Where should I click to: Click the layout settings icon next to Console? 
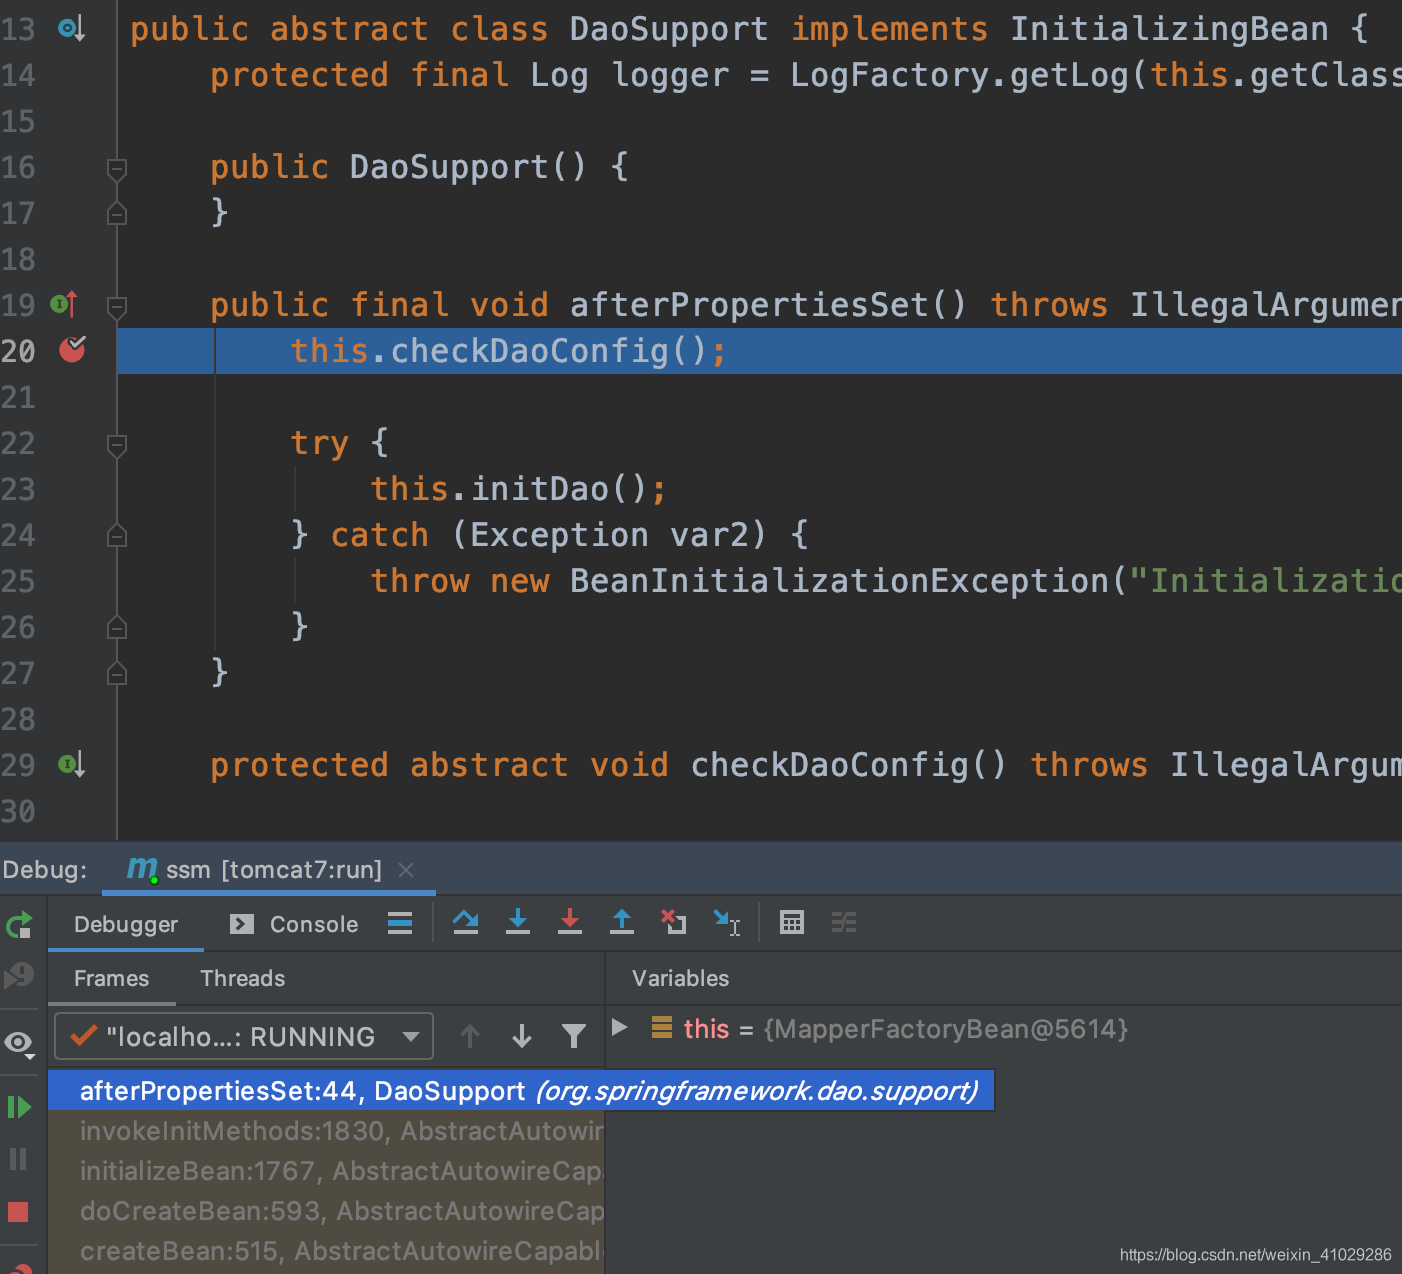(400, 923)
